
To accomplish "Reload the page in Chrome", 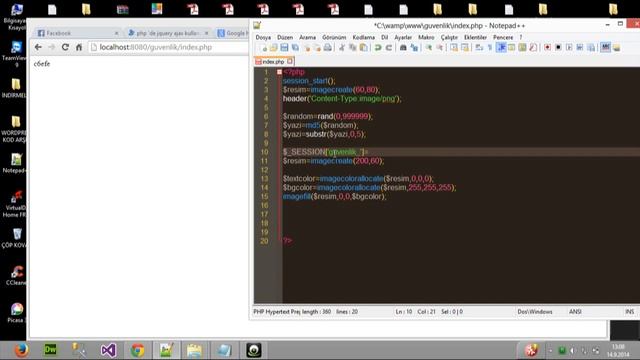I will click(65, 47).
